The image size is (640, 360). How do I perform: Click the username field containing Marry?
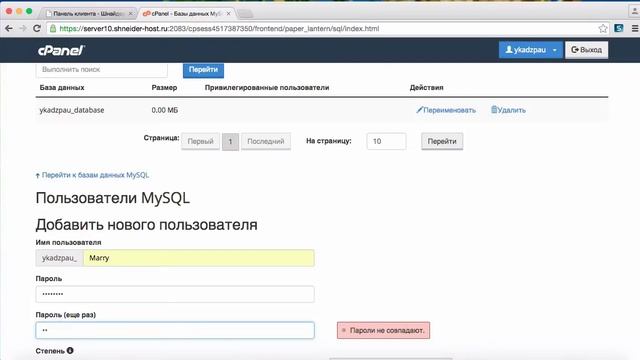point(199,258)
